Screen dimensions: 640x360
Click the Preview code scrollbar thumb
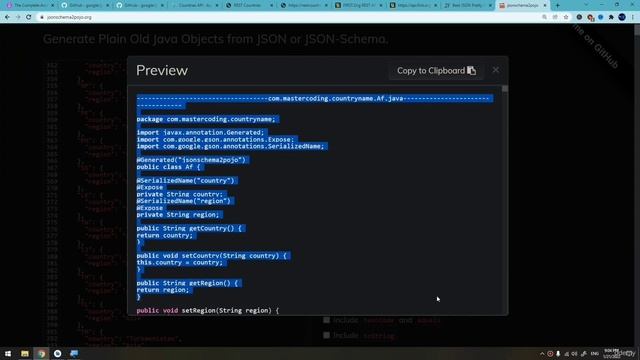[505, 89]
